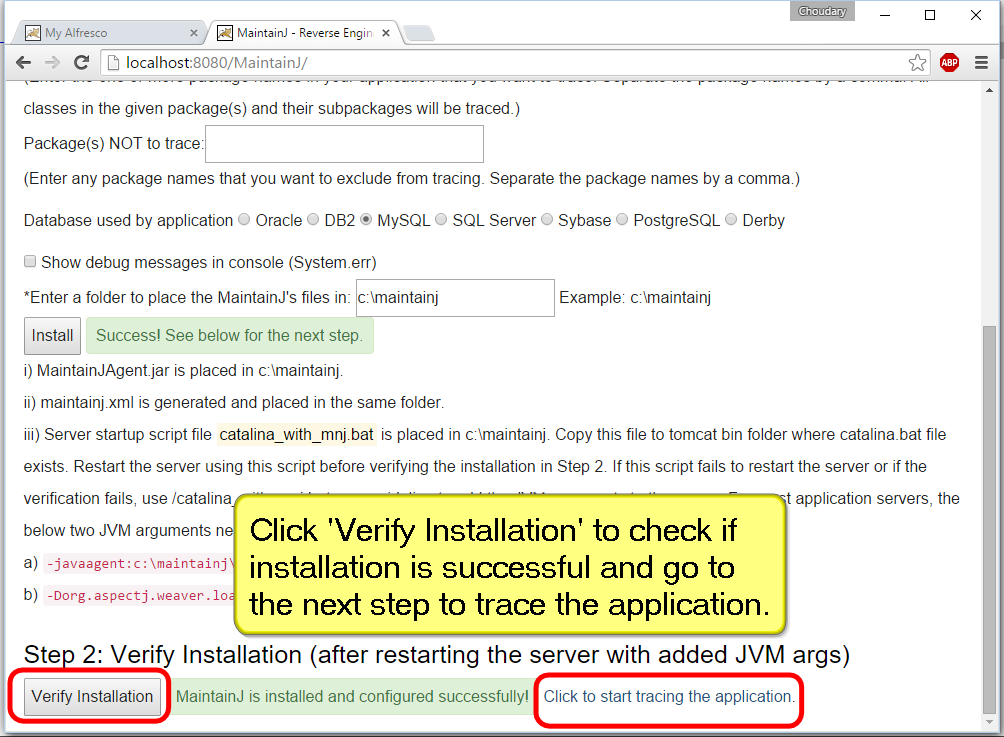1004x737 pixels.
Task: Click the browser reload icon
Action: click(82, 63)
